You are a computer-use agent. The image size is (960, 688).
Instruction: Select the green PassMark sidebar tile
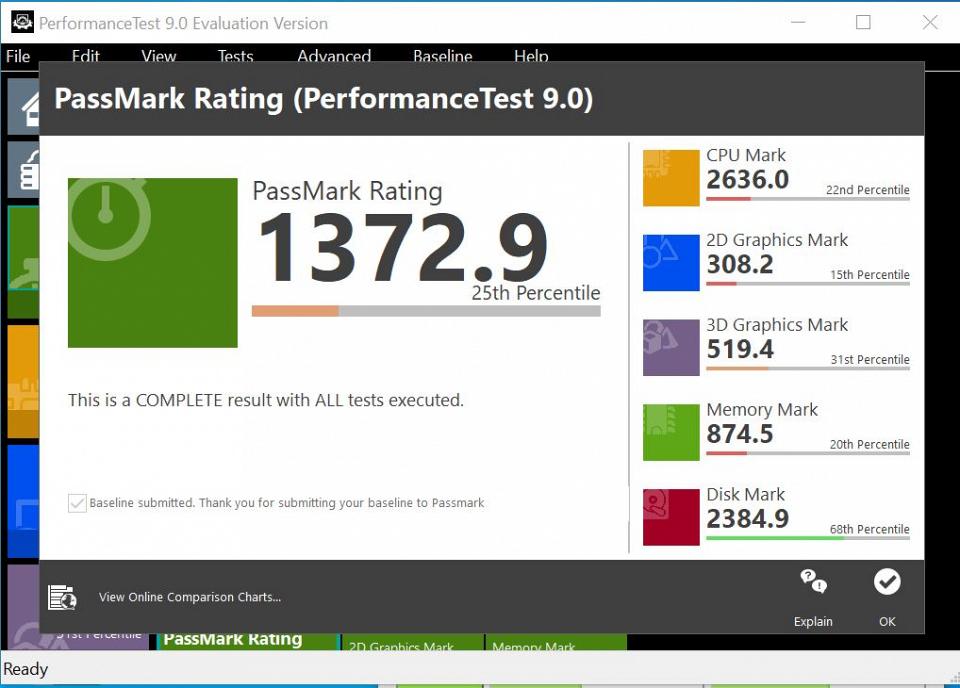[x=24, y=262]
